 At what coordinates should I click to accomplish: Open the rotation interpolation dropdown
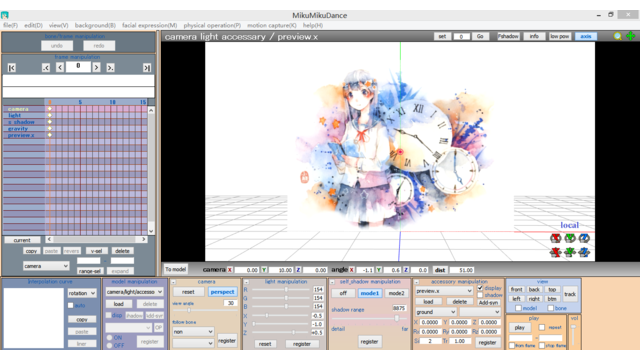click(82, 293)
